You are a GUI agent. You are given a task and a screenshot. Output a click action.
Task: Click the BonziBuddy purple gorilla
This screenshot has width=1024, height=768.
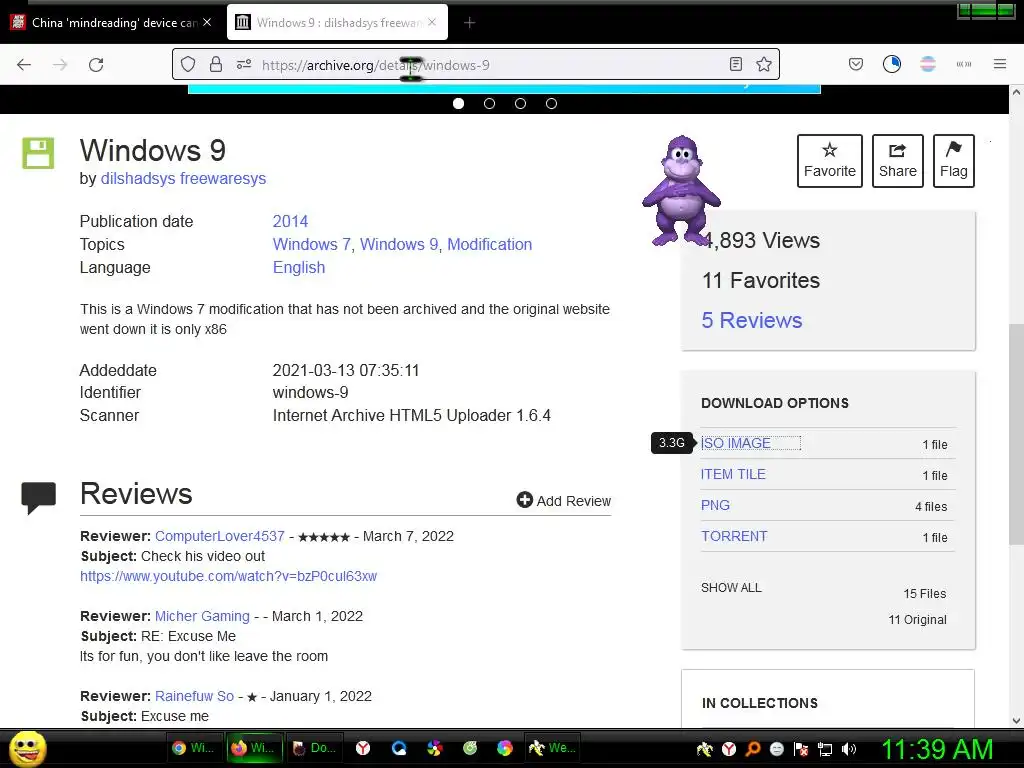(x=680, y=190)
